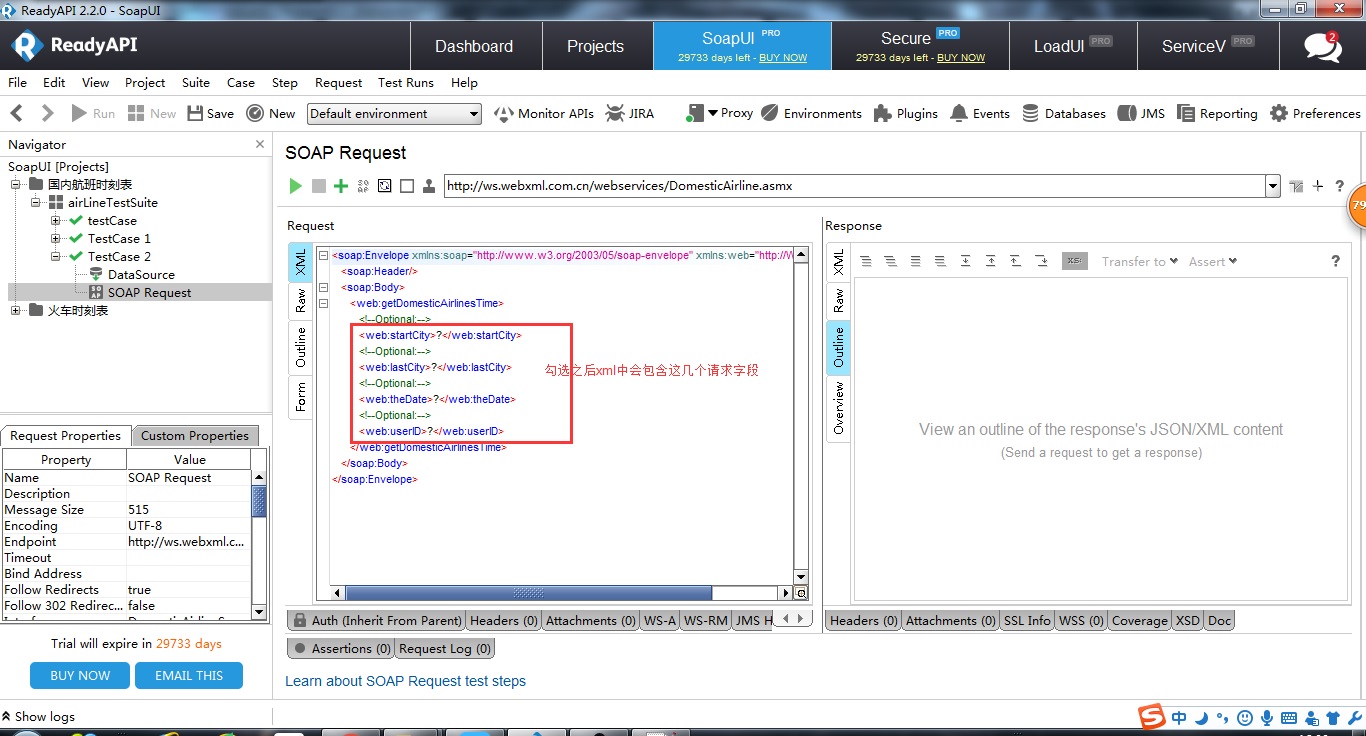The width and height of the screenshot is (1366, 736).
Task: Open Assertions (0) panel tab
Action: pos(341,648)
